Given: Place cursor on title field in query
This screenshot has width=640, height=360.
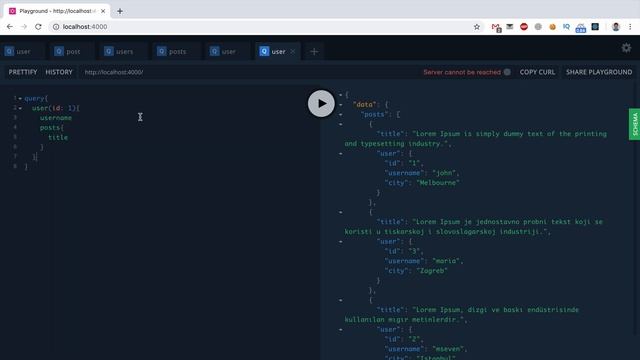Looking at the screenshot, I should pos(58,138).
